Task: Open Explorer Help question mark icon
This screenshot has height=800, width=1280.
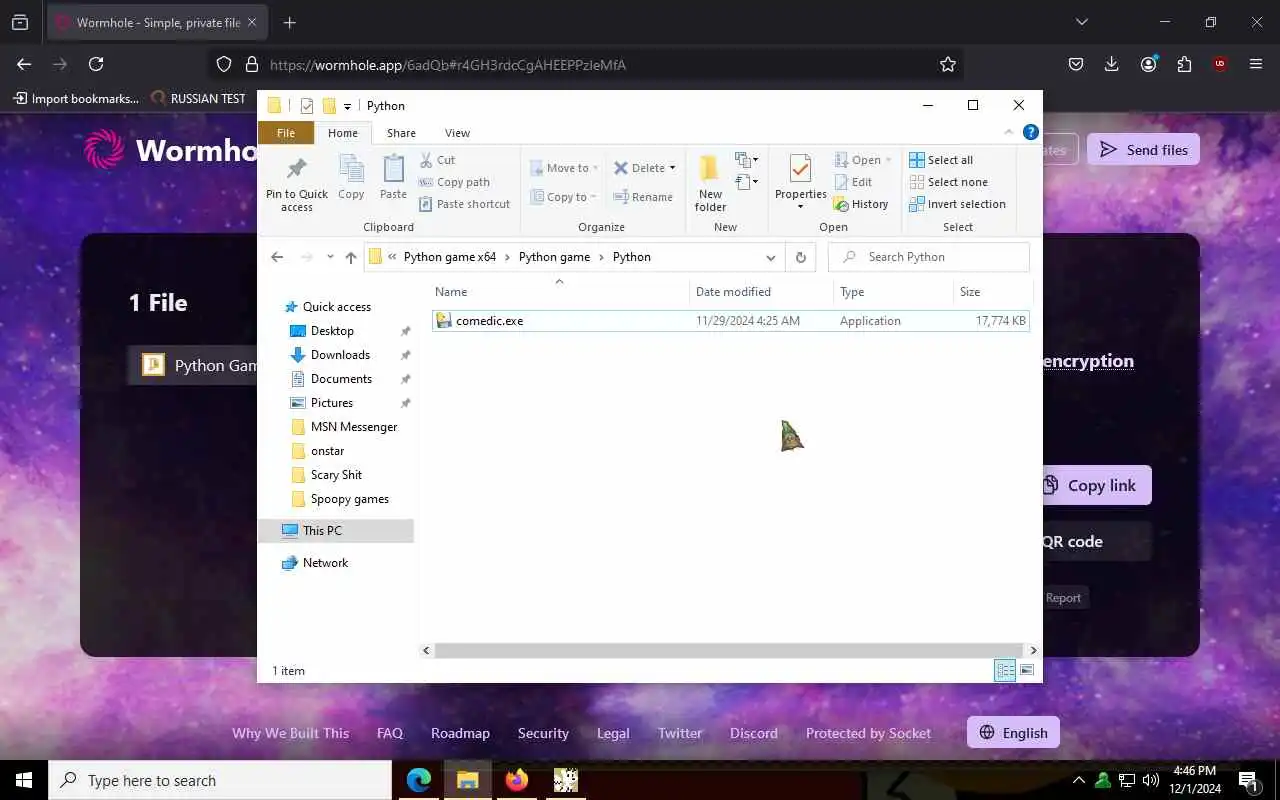Action: pyautogui.click(x=1031, y=132)
